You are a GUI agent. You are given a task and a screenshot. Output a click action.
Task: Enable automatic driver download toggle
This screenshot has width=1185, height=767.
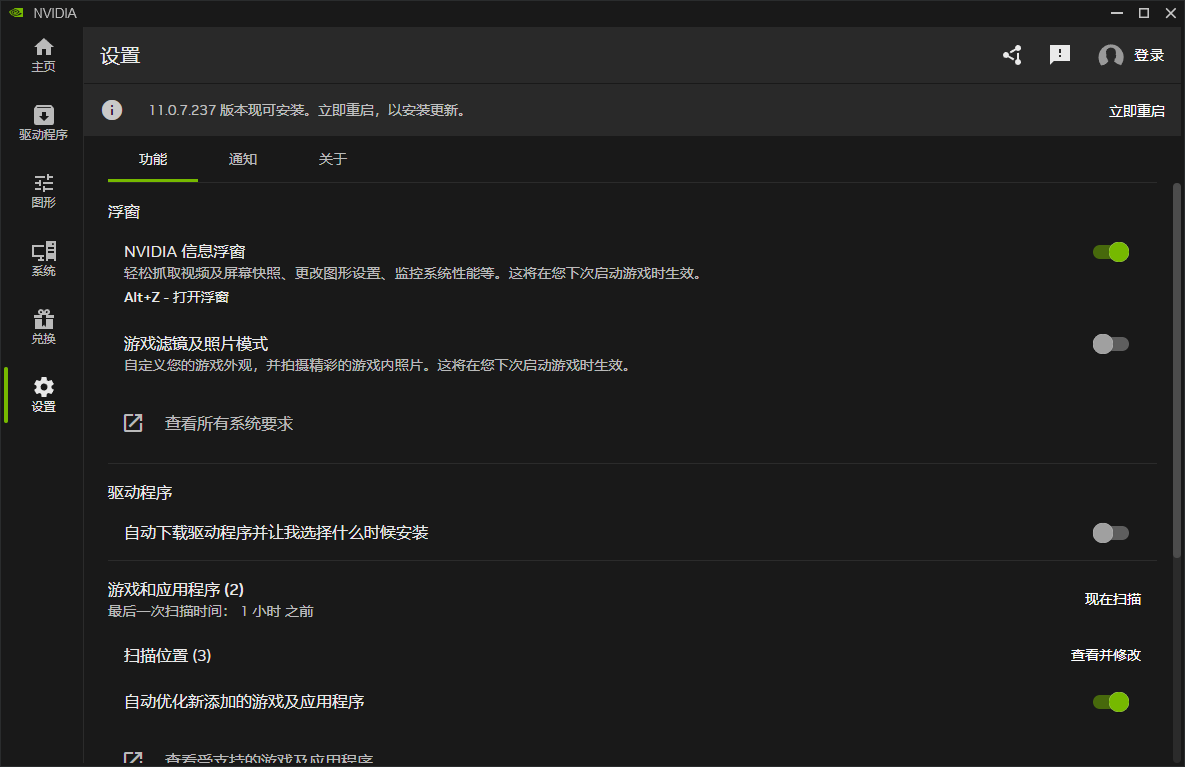[x=1110, y=532]
